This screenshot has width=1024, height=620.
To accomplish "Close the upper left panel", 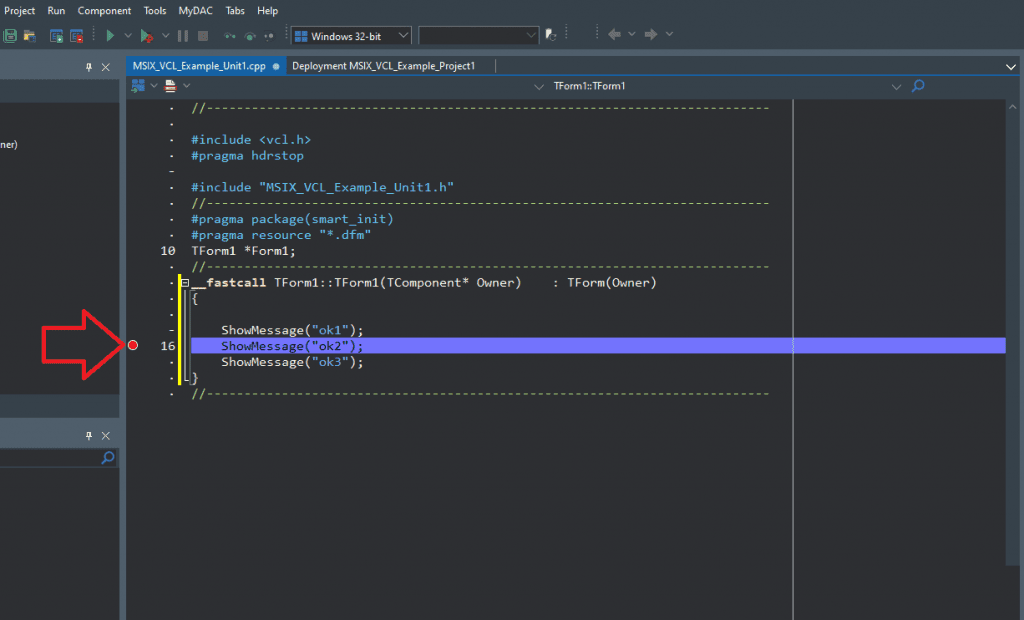I will [106, 67].
